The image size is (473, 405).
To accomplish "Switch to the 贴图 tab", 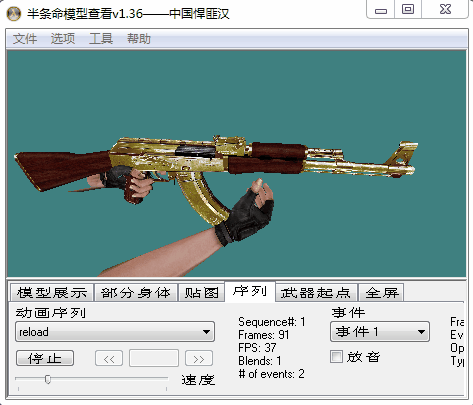I will 201,293.
